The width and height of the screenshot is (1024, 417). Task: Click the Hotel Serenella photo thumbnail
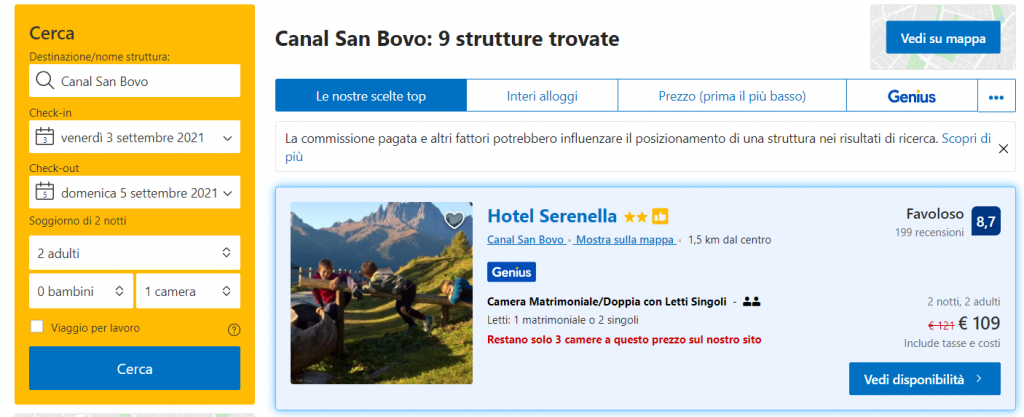coord(381,293)
